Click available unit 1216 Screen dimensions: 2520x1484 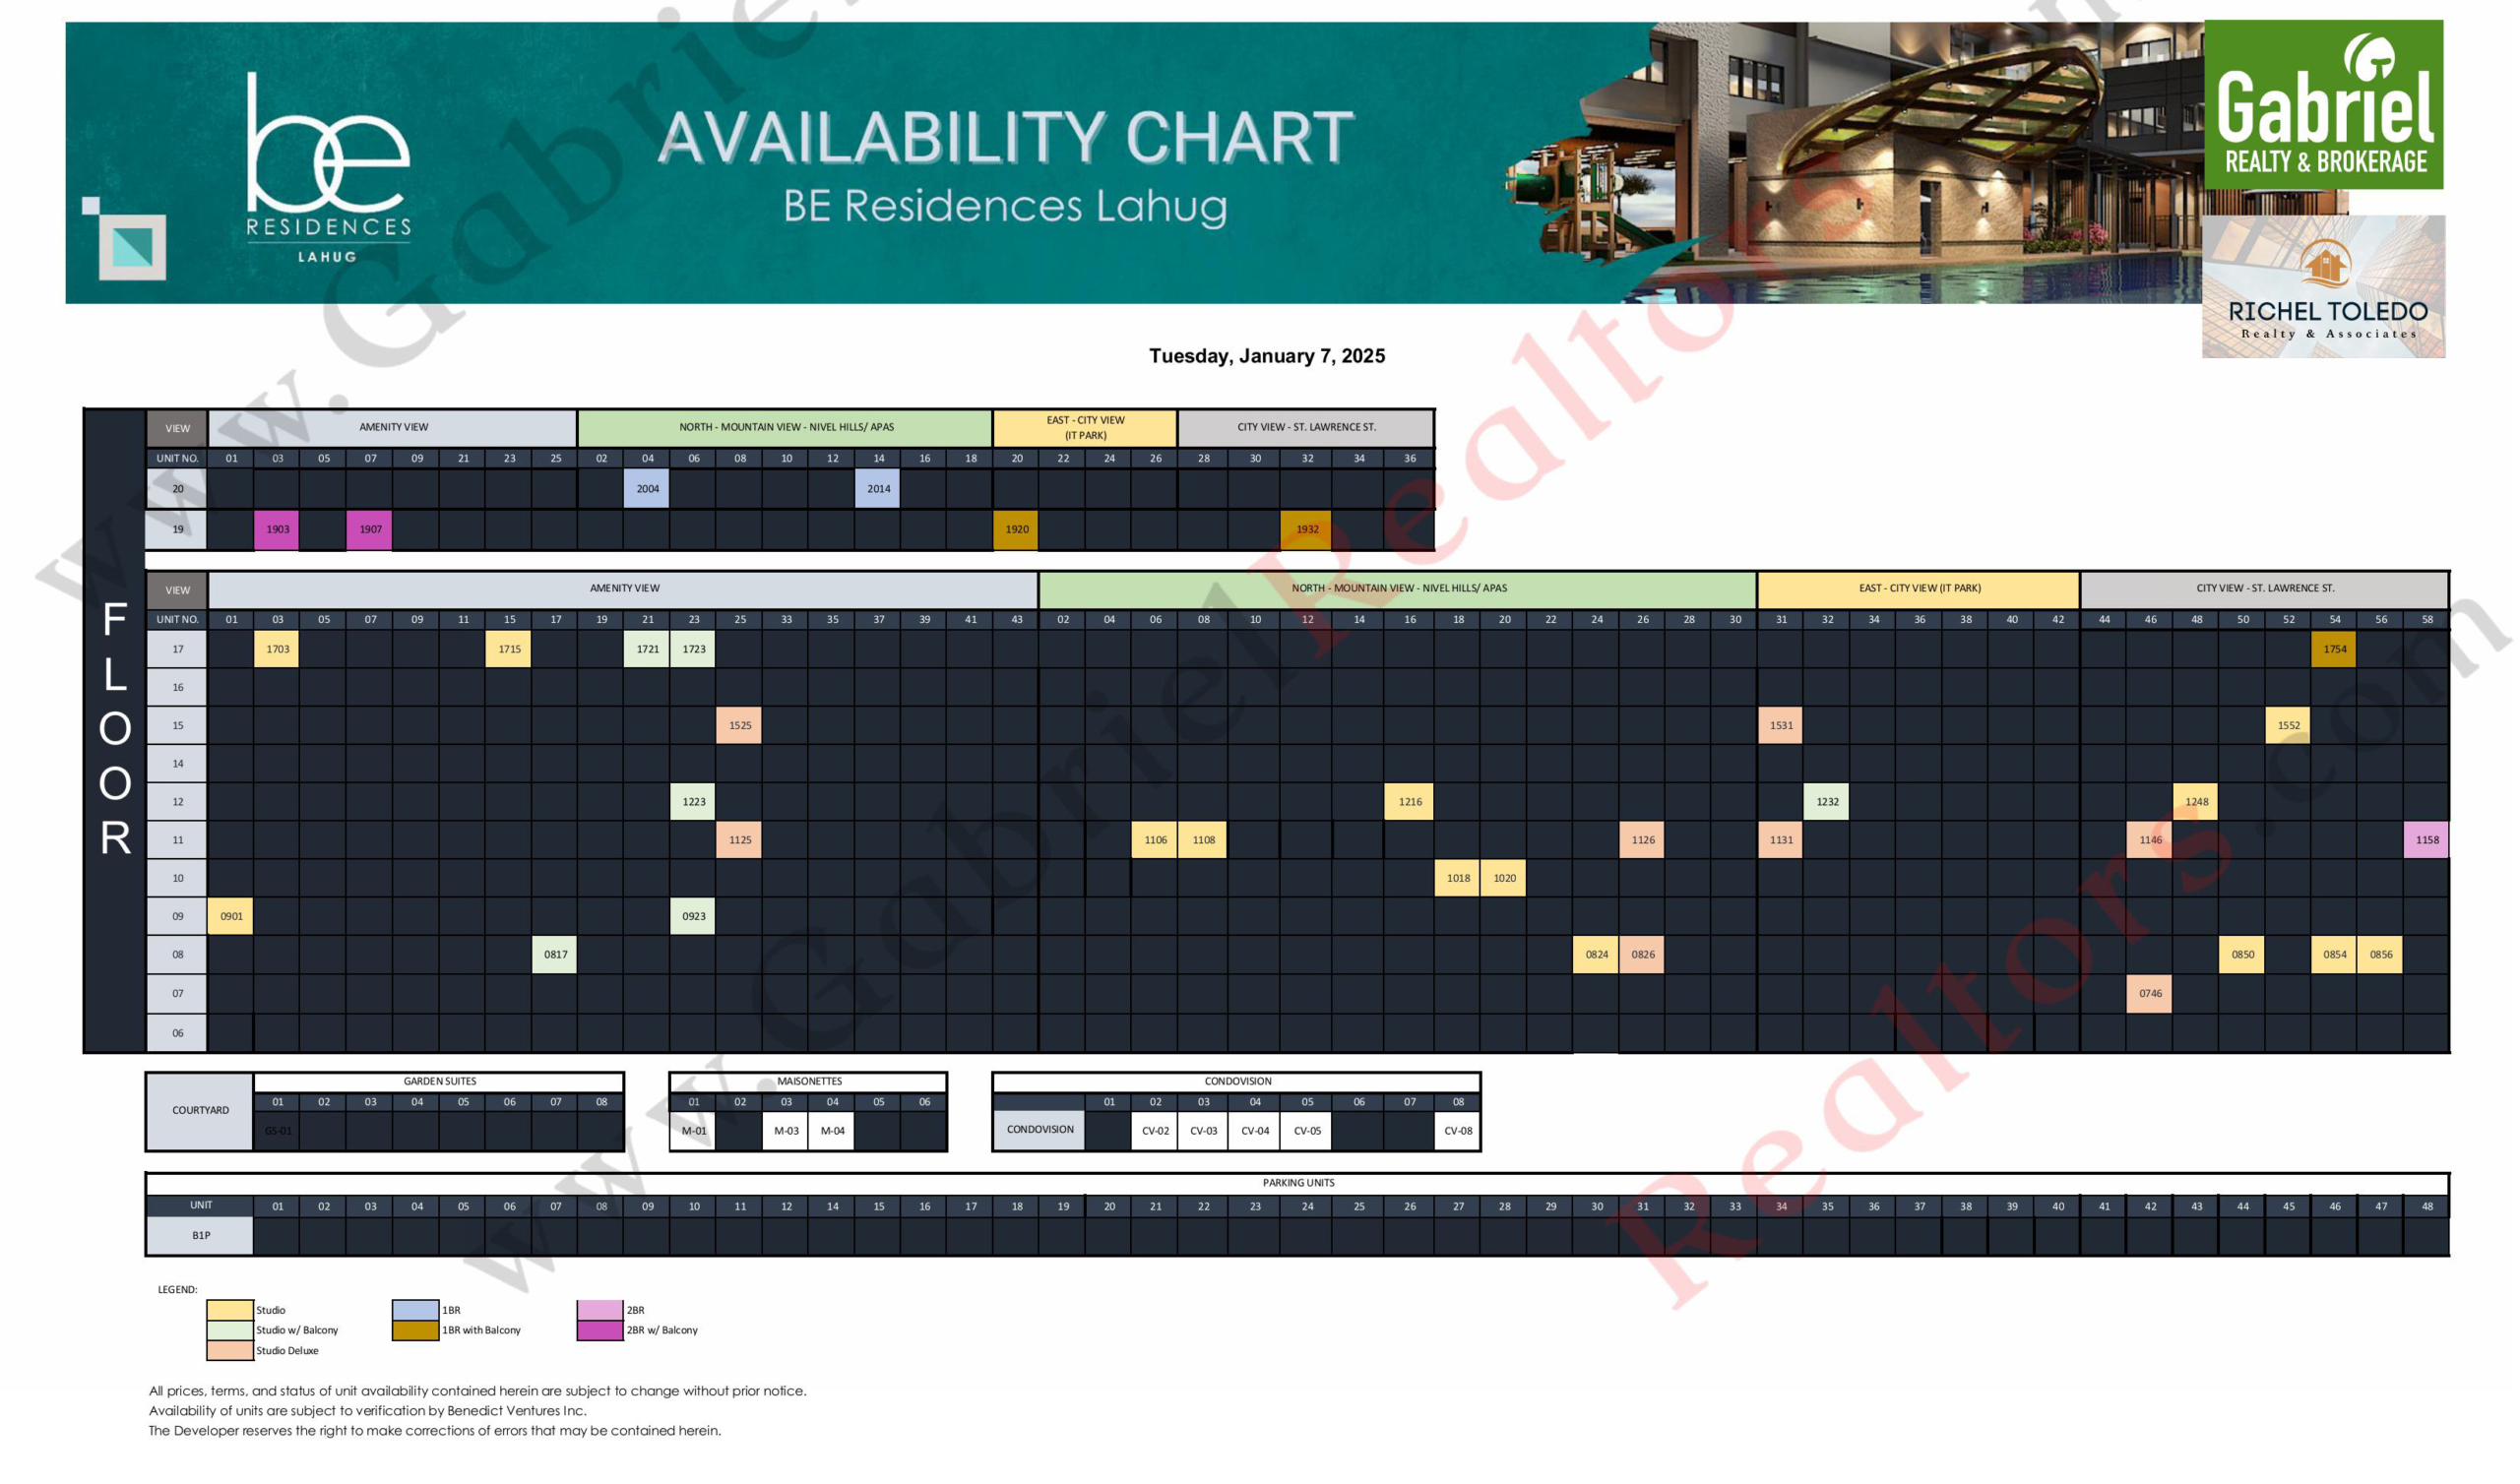(x=1409, y=801)
